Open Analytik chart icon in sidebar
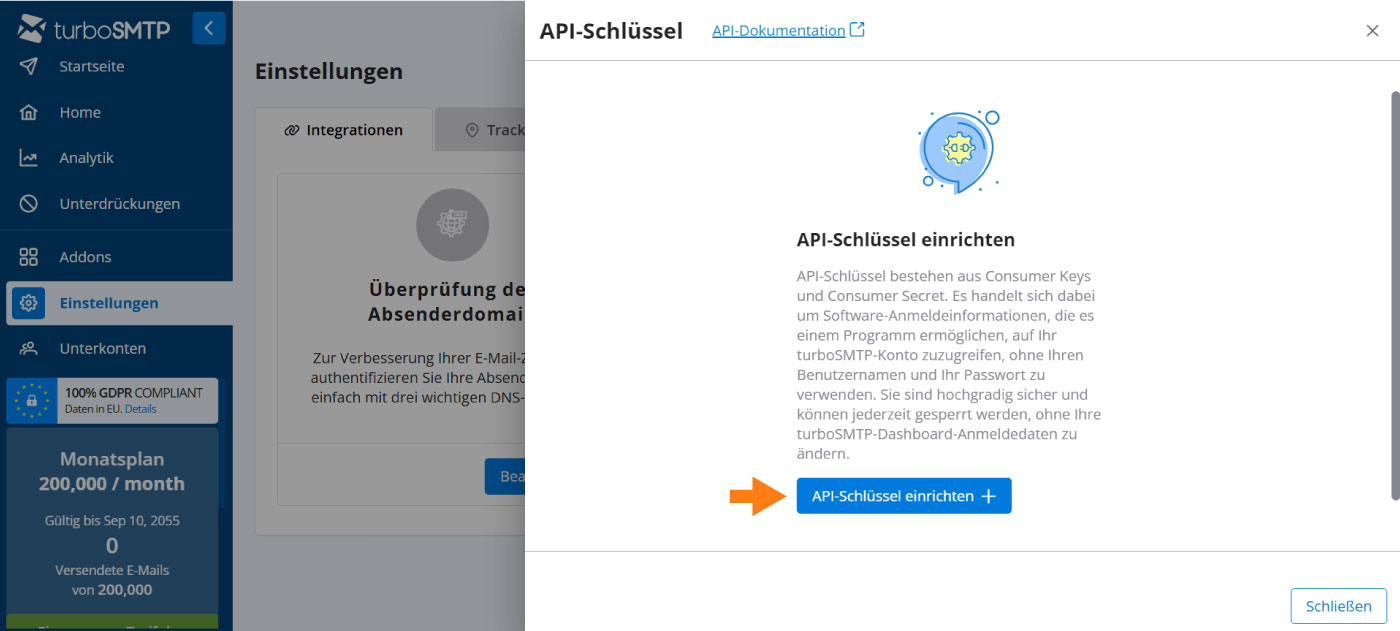 click(x=29, y=158)
